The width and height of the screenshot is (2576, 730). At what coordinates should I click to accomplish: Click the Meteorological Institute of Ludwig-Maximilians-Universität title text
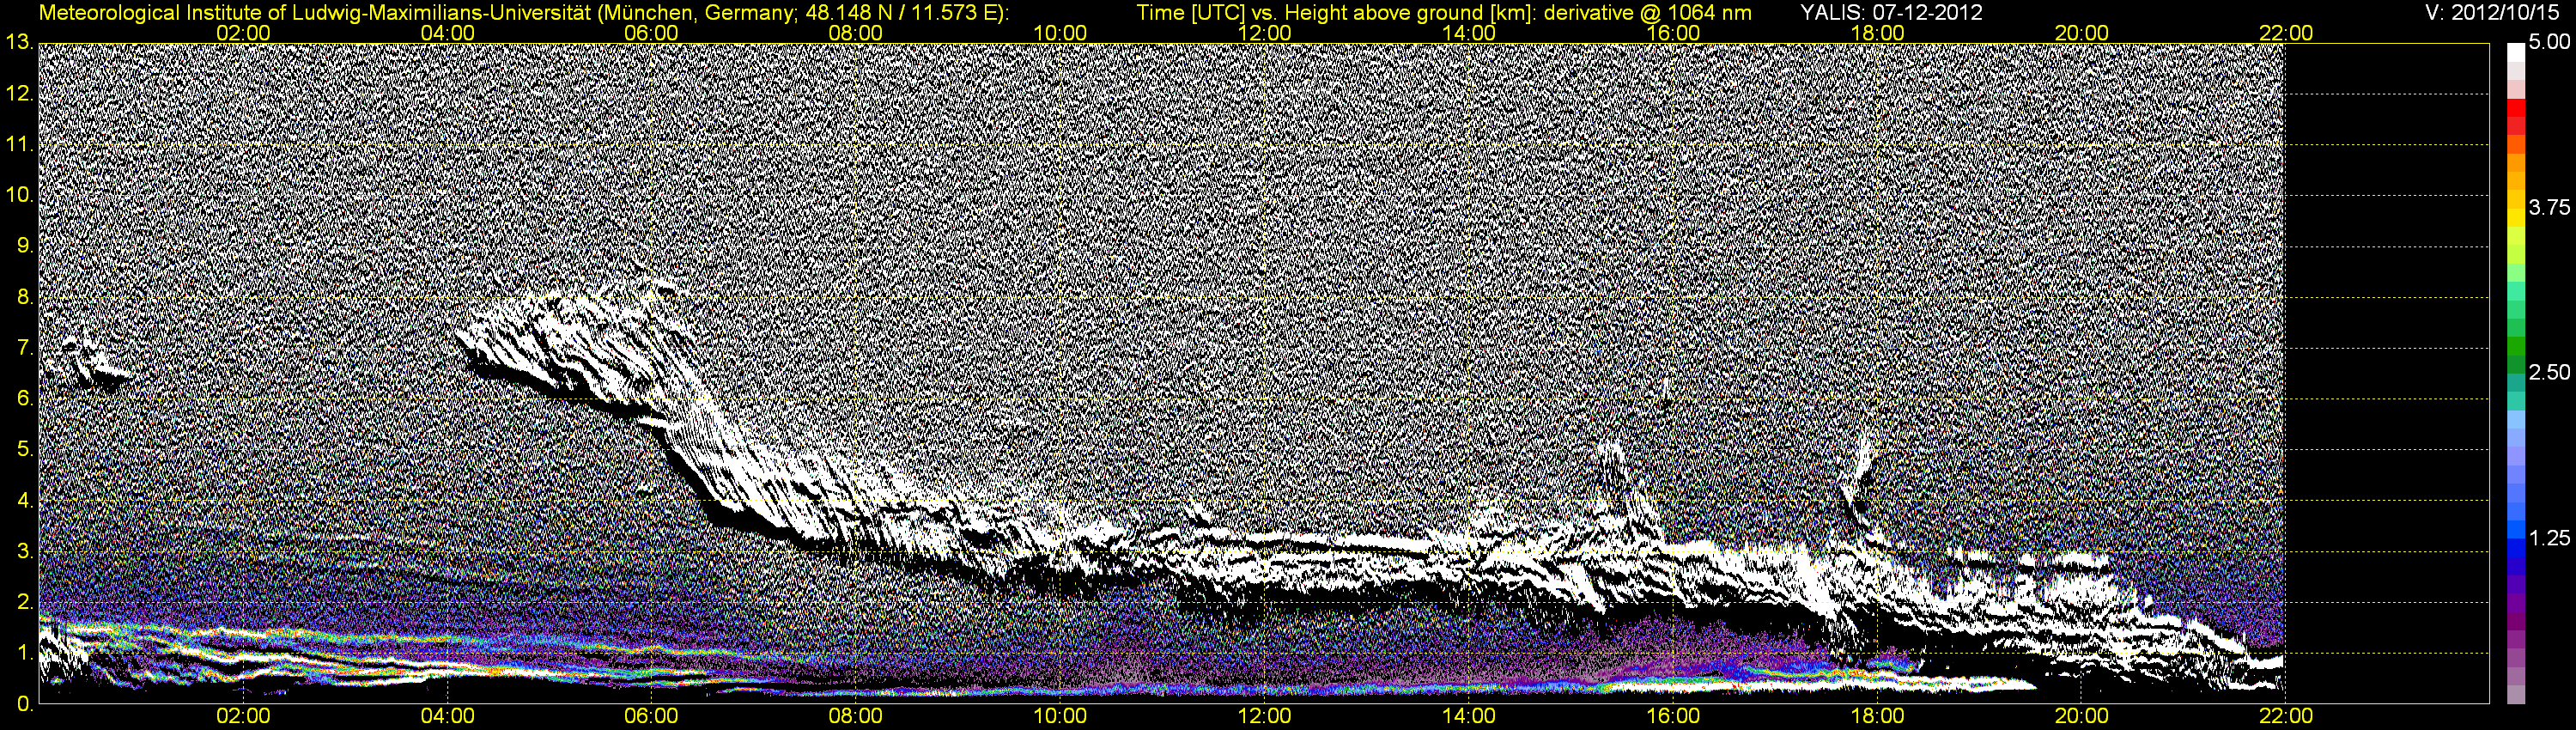coord(523,13)
